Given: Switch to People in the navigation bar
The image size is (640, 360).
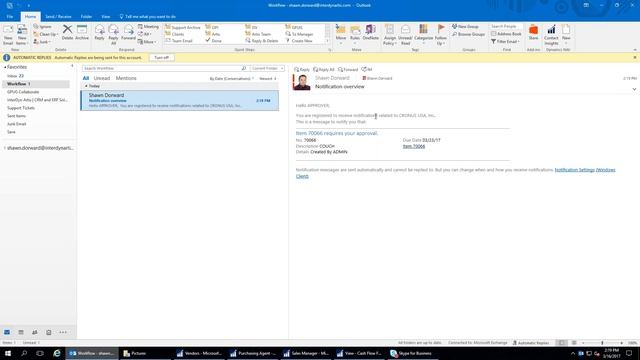Looking at the screenshot, I should (x=35, y=332).
